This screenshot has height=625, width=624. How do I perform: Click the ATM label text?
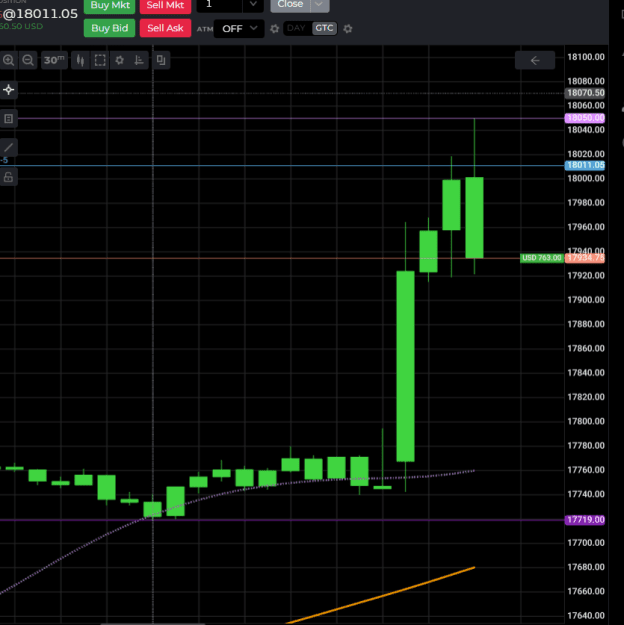pos(205,29)
